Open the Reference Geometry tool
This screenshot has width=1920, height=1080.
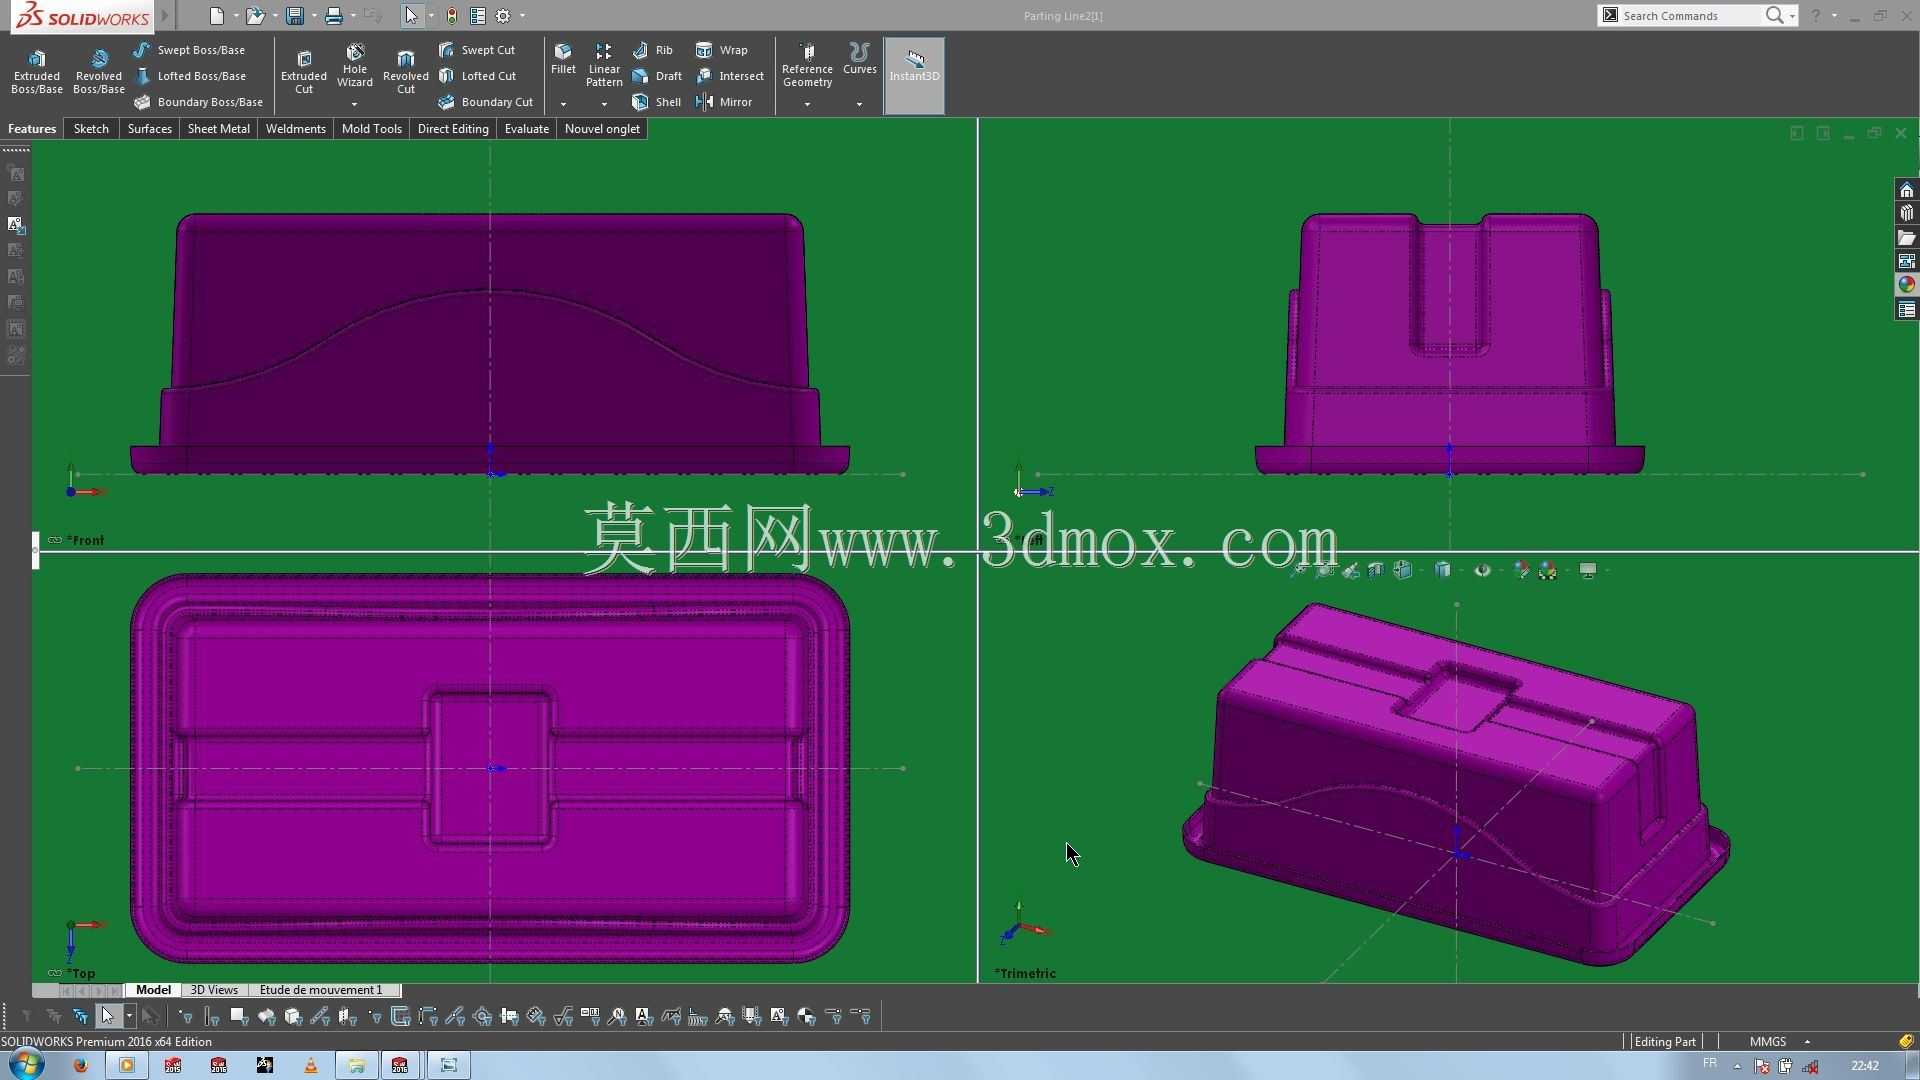807,66
